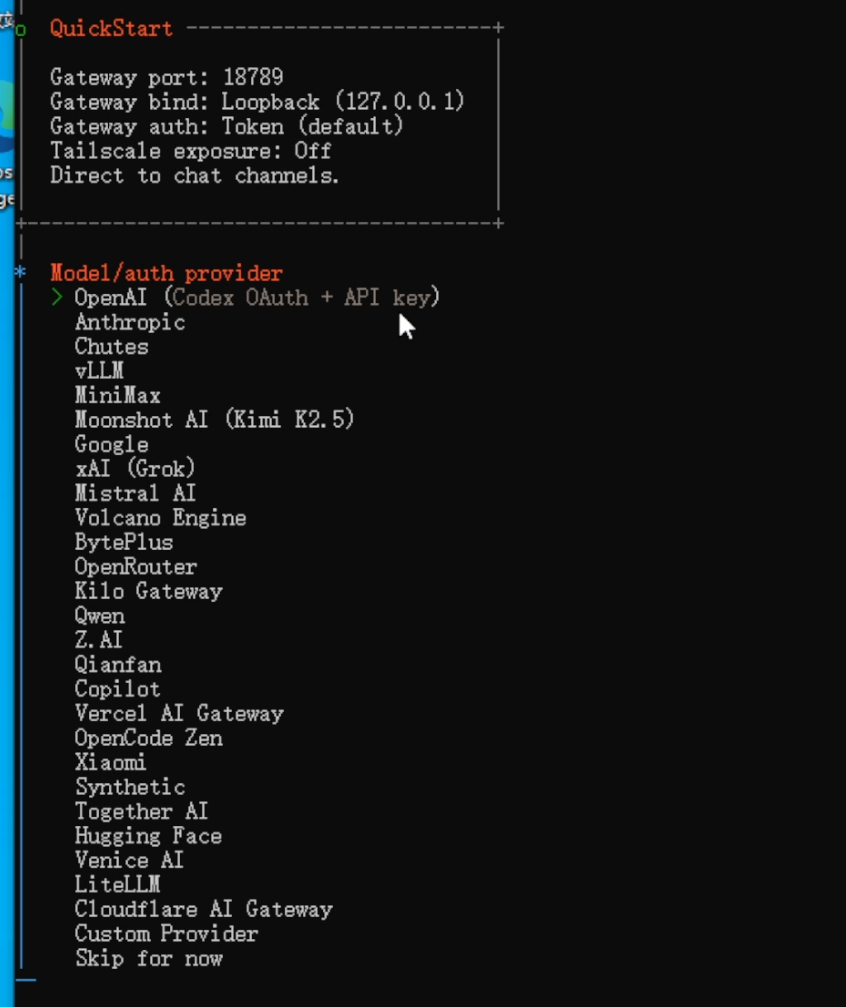This screenshot has width=846, height=1007.
Task: Pick Volcano Engine as provider
Action: tap(160, 518)
